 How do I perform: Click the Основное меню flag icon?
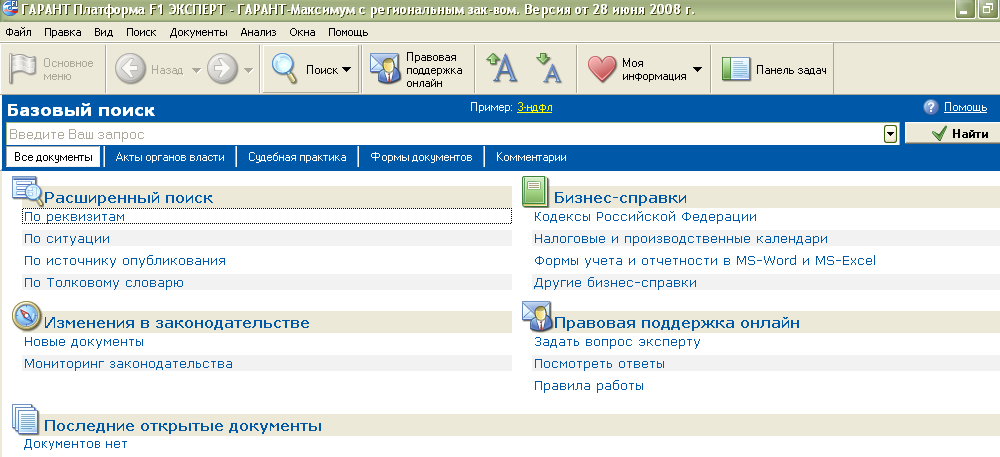[22, 69]
